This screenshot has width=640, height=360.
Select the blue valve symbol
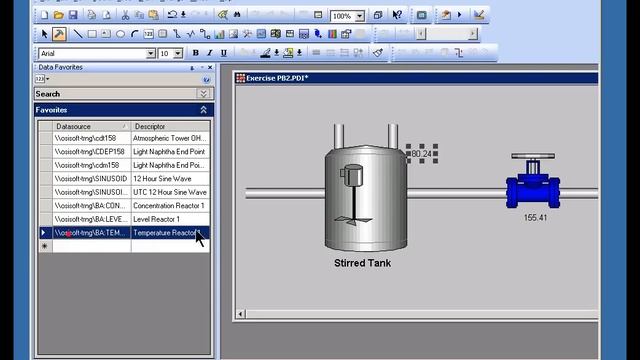tap(533, 181)
